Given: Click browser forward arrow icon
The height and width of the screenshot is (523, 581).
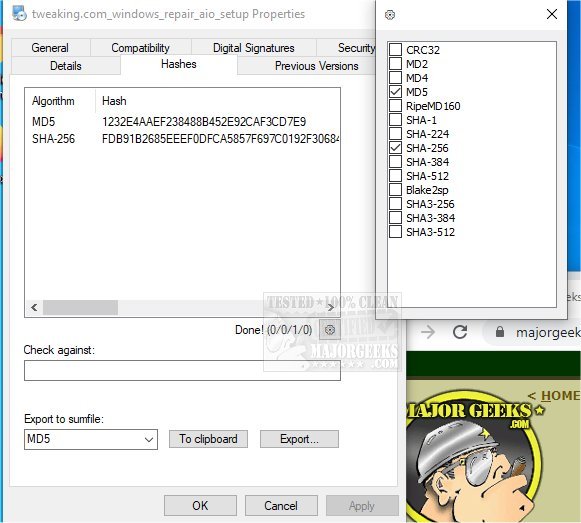Looking at the screenshot, I should pyautogui.click(x=428, y=332).
